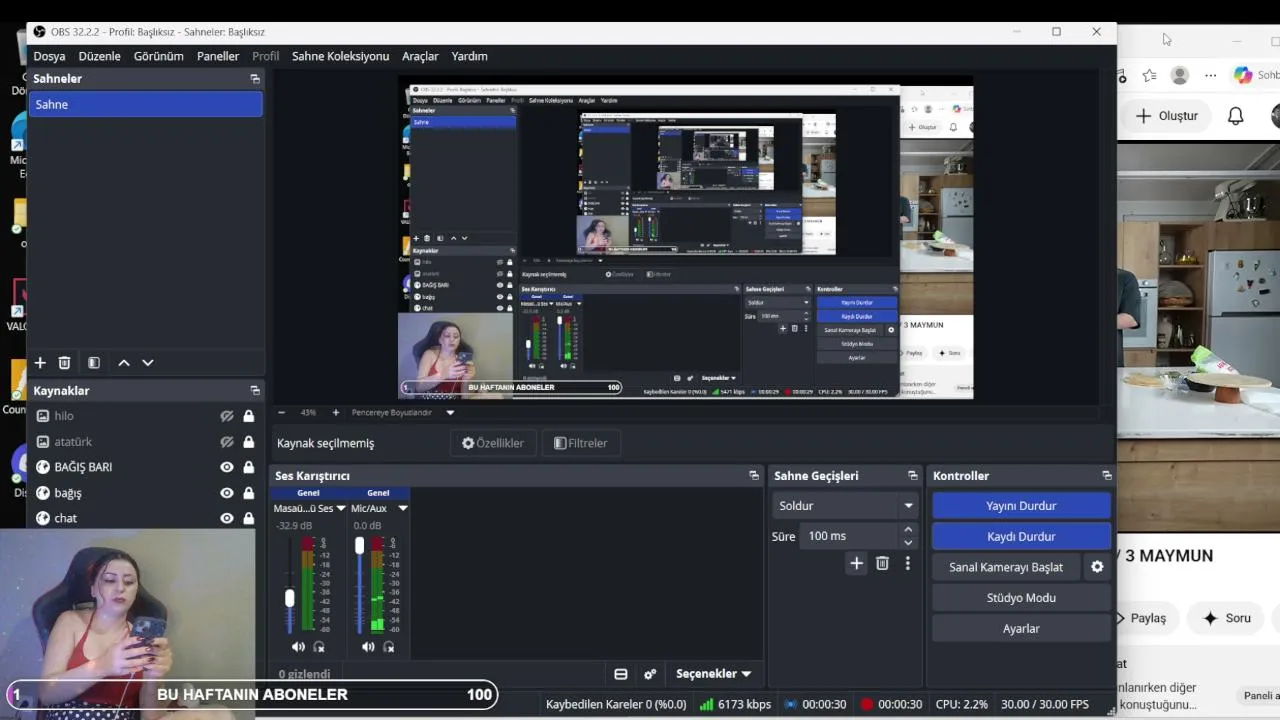Delete the scene with the Sahneler trash icon

tap(64, 363)
